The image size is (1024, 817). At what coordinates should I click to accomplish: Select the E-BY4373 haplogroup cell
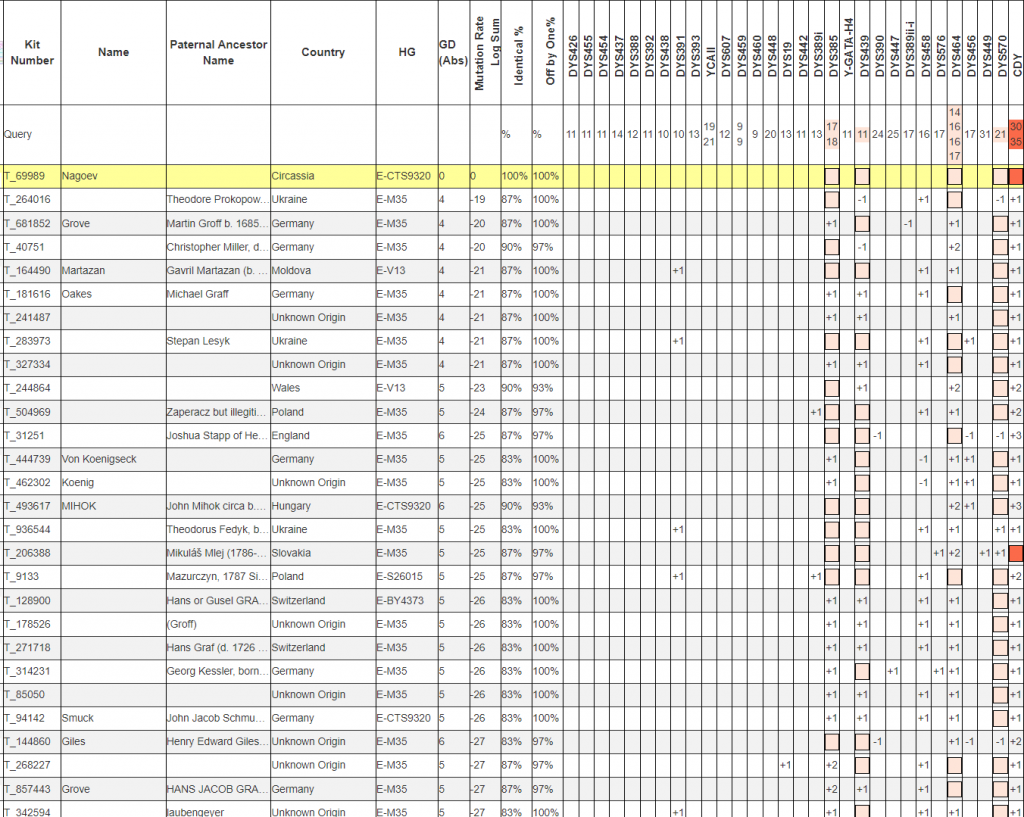tap(402, 601)
